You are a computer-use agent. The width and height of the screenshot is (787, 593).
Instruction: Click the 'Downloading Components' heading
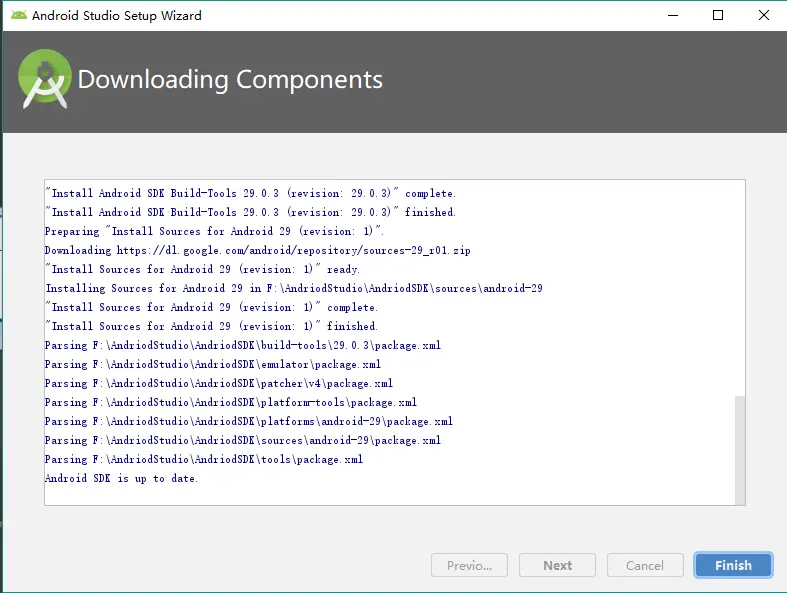pos(230,79)
